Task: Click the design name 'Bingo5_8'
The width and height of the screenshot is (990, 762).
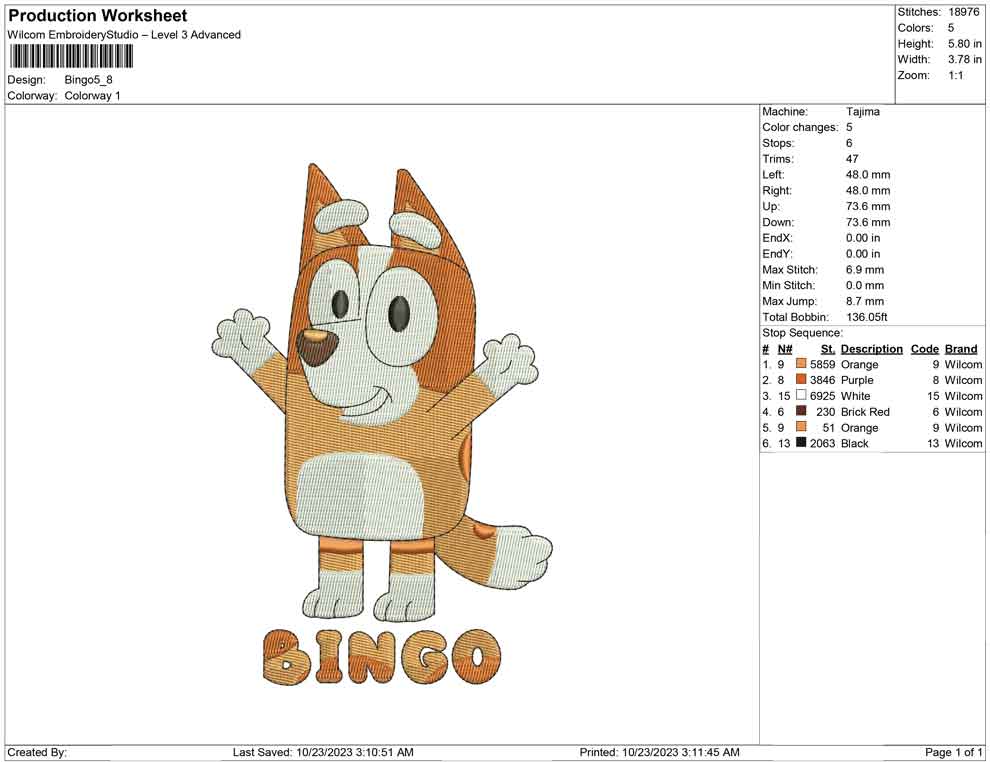Action: [88, 80]
